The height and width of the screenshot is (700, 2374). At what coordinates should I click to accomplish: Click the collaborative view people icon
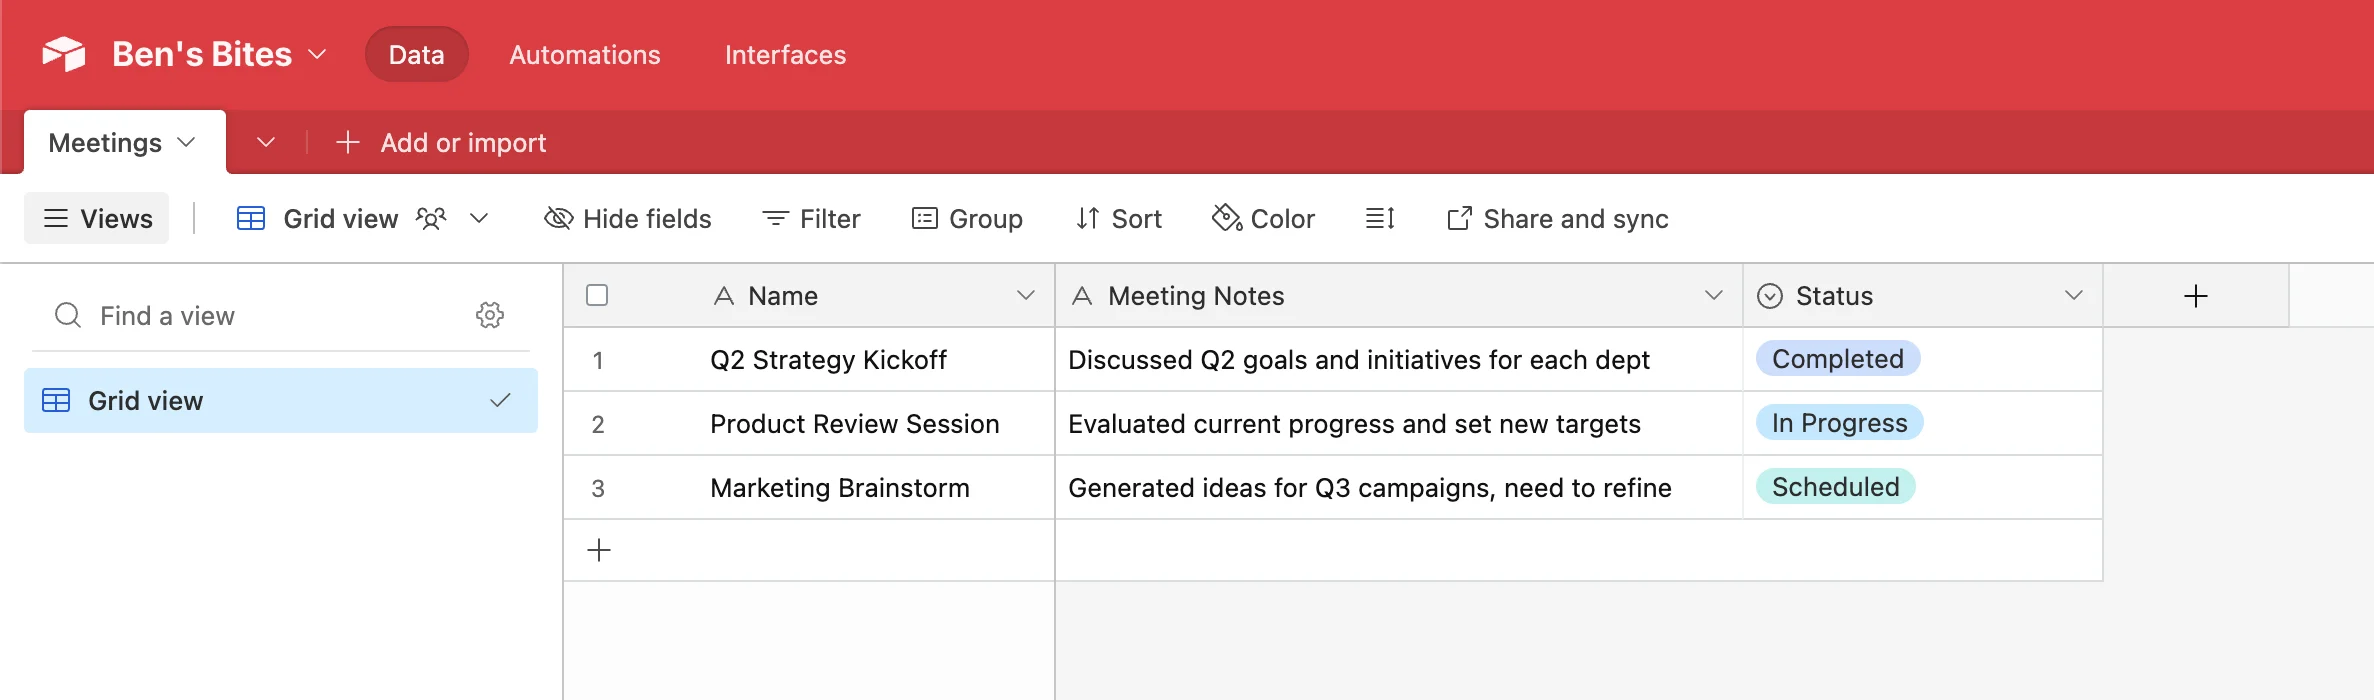click(431, 218)
